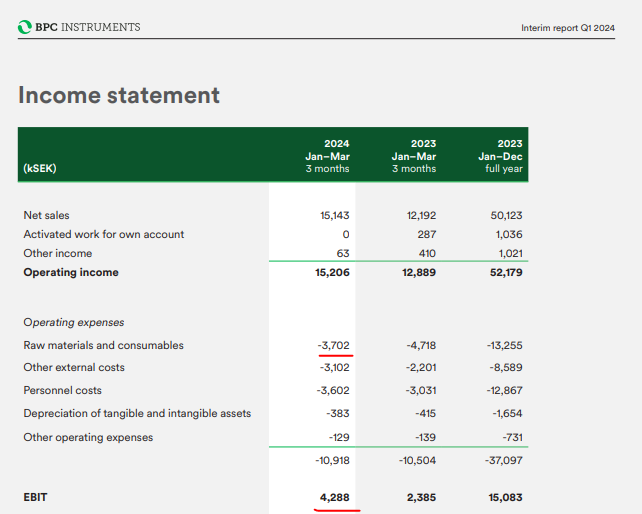The width and height of the screenshot is (642, 514).
Task: Select the 'Interim report Q1 2024' header text
Action: (567, 28)
